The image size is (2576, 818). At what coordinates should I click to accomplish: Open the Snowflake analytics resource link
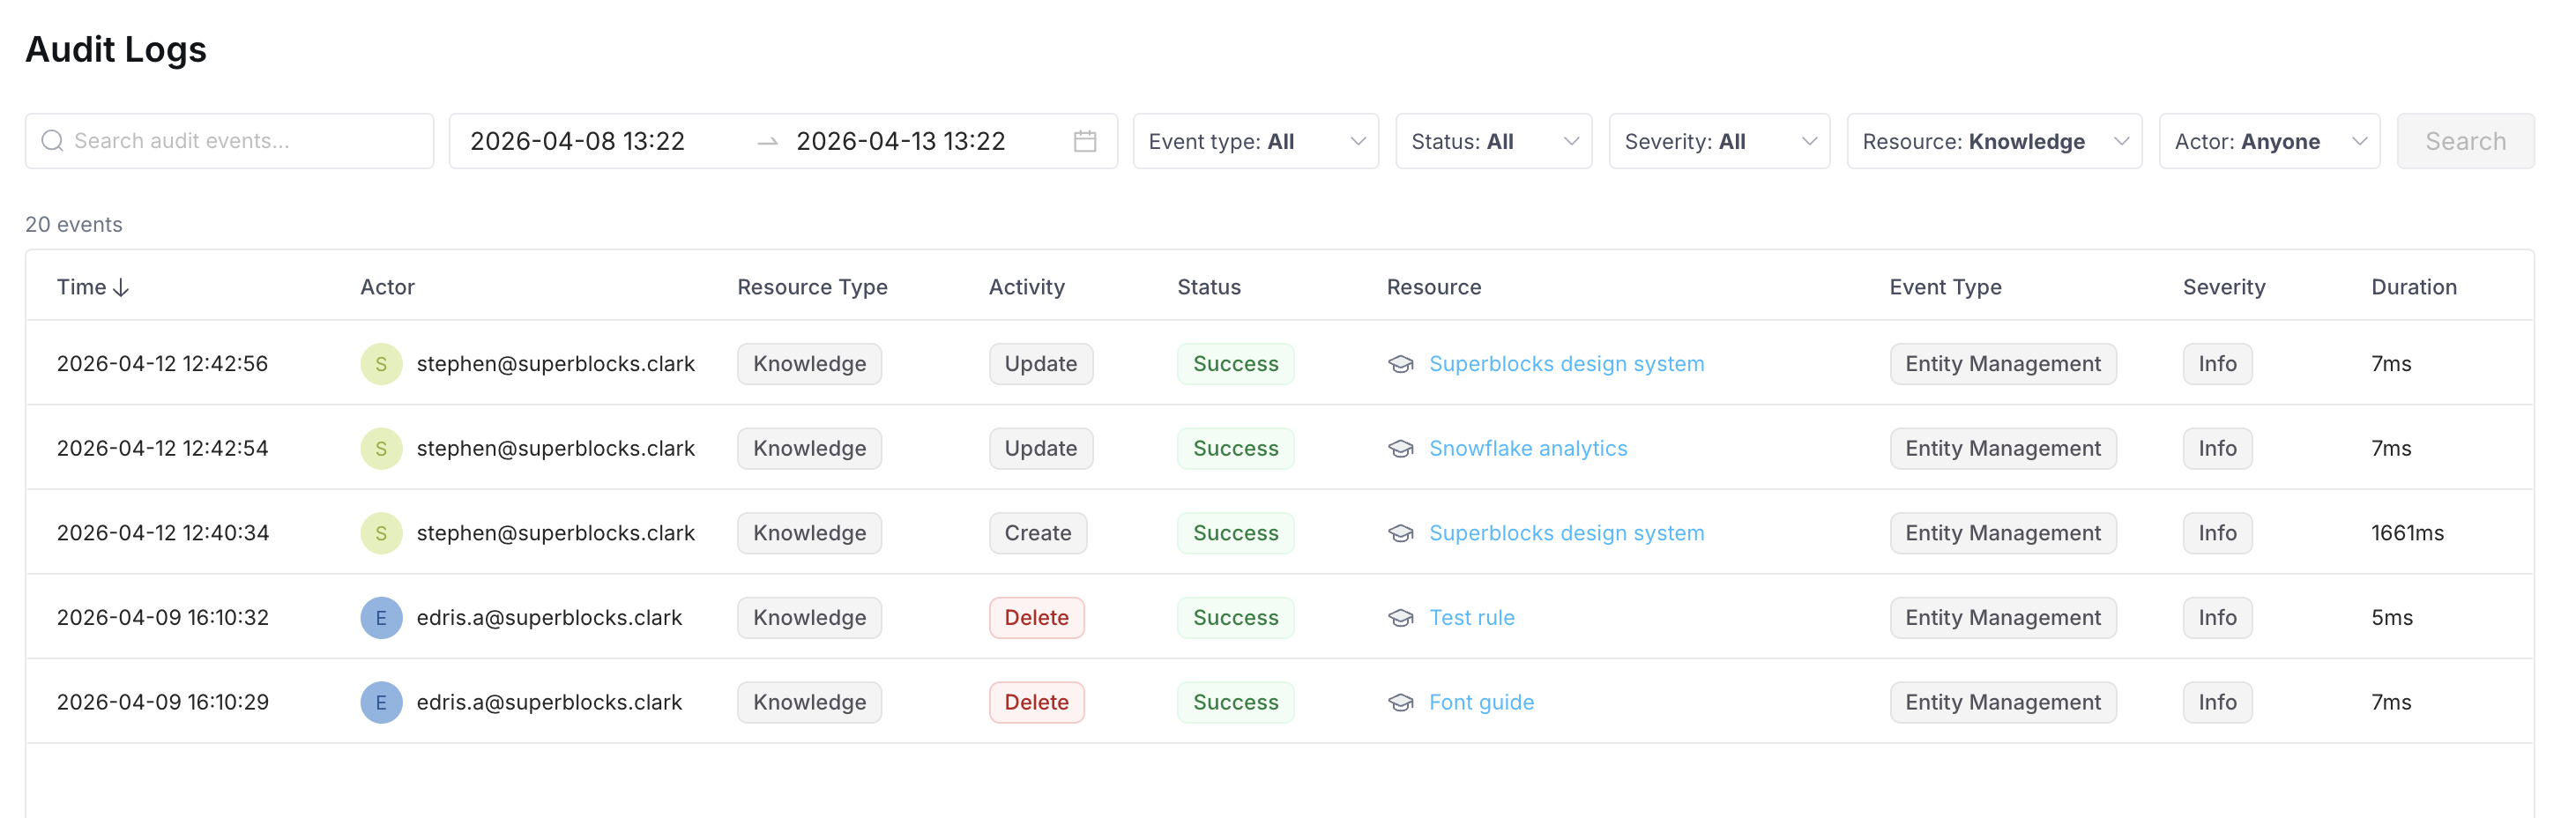1527,449
